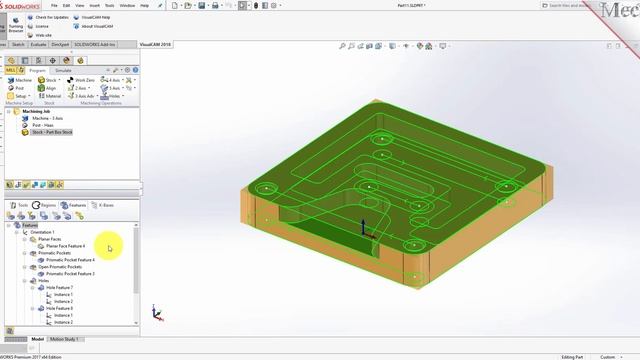Open the Insert menu
This screenshot has height=360, width=640.
click(x=94, y=6)
